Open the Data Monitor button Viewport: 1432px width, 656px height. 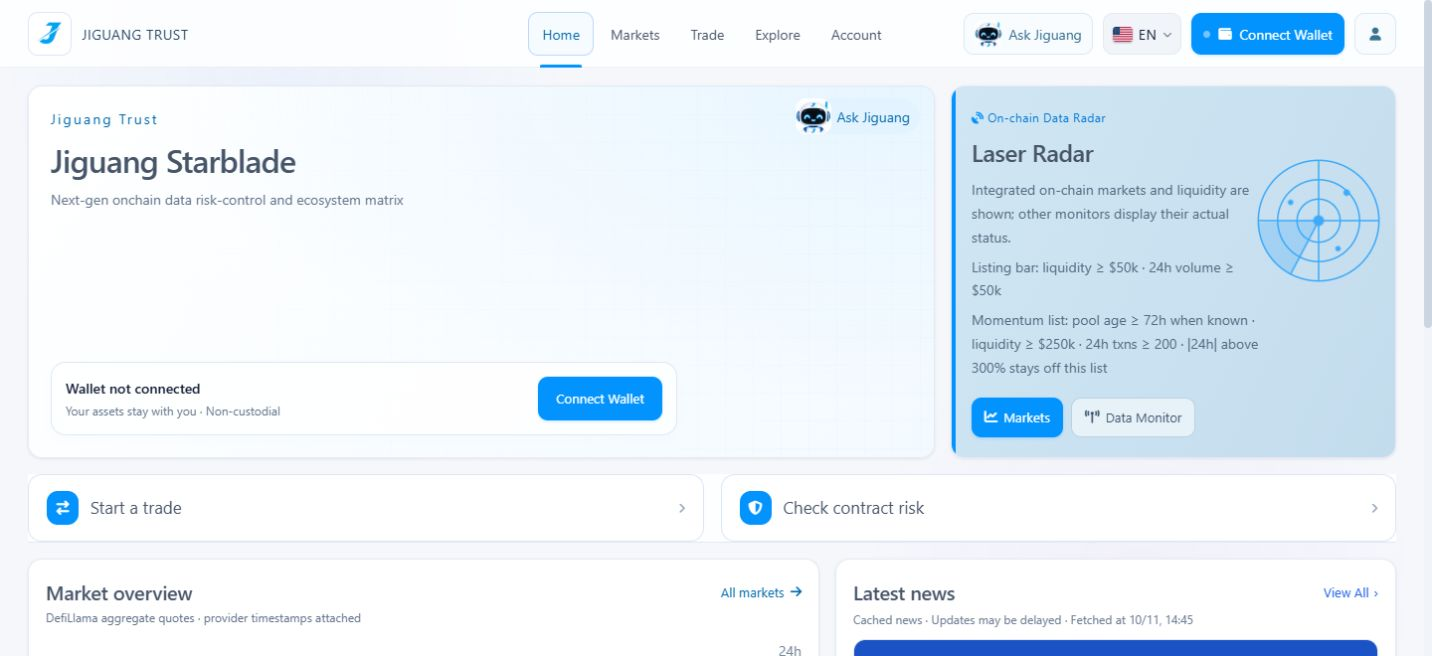click(1133, 418)
